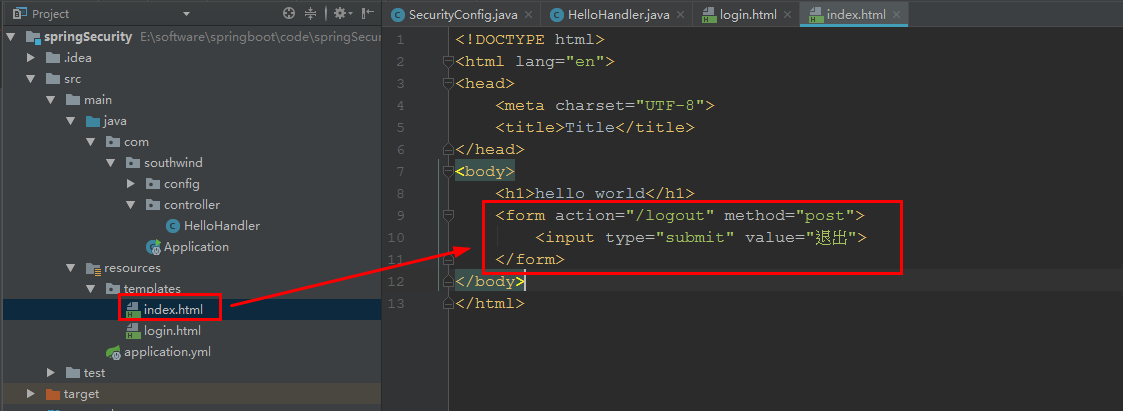Screen dimensions: 1123x411
Task: Close the index.html tab
Action: 897,14
